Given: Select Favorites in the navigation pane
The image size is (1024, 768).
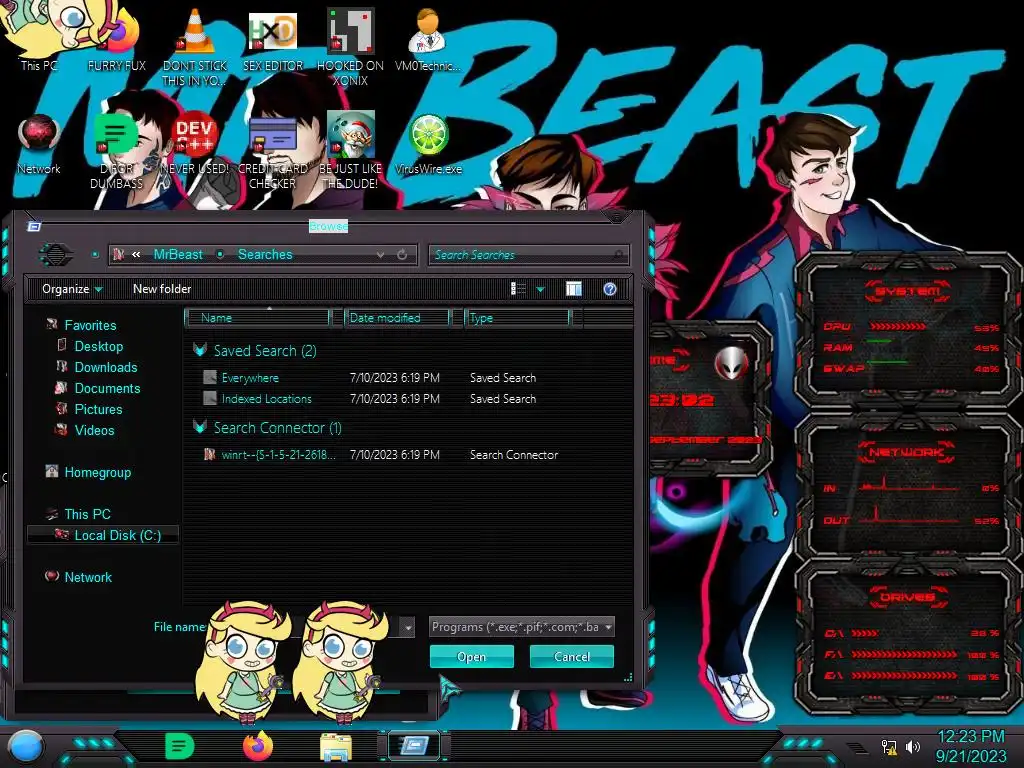Looking at the screenshot, I should [x=90, y=325].
